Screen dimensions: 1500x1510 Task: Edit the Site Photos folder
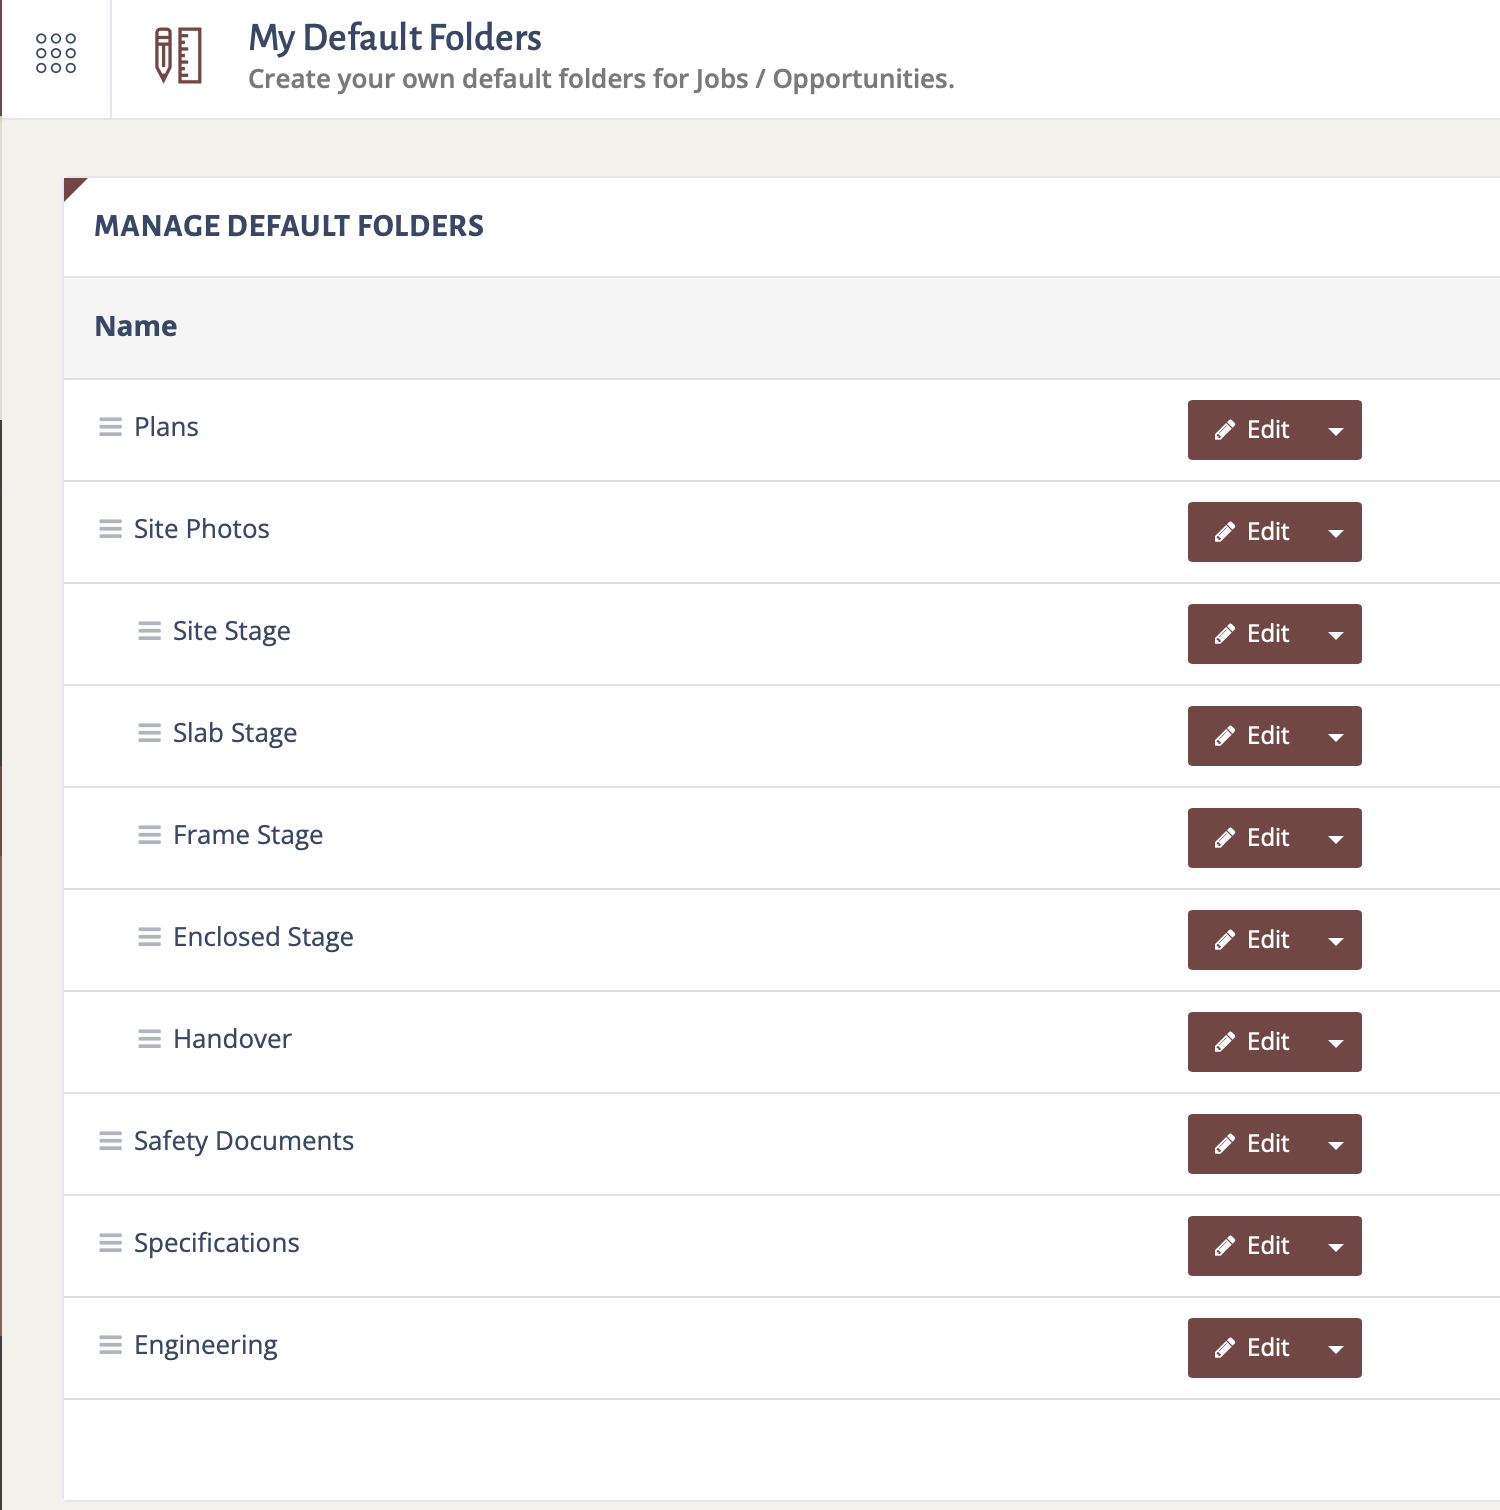tap(1250, 532)
